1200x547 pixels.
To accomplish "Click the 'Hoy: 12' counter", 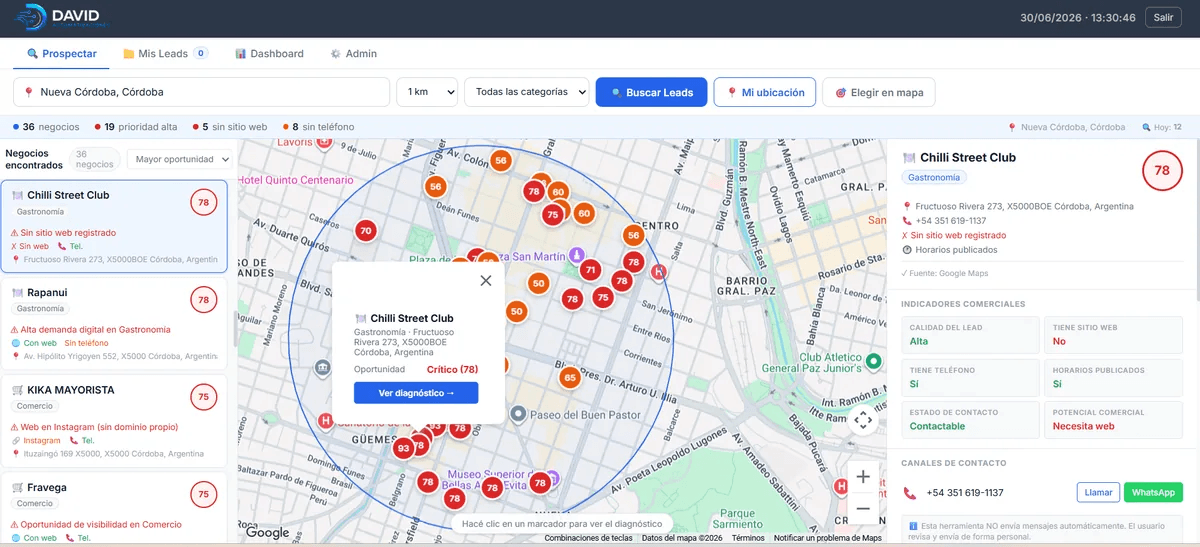I will click(1162, 127).
